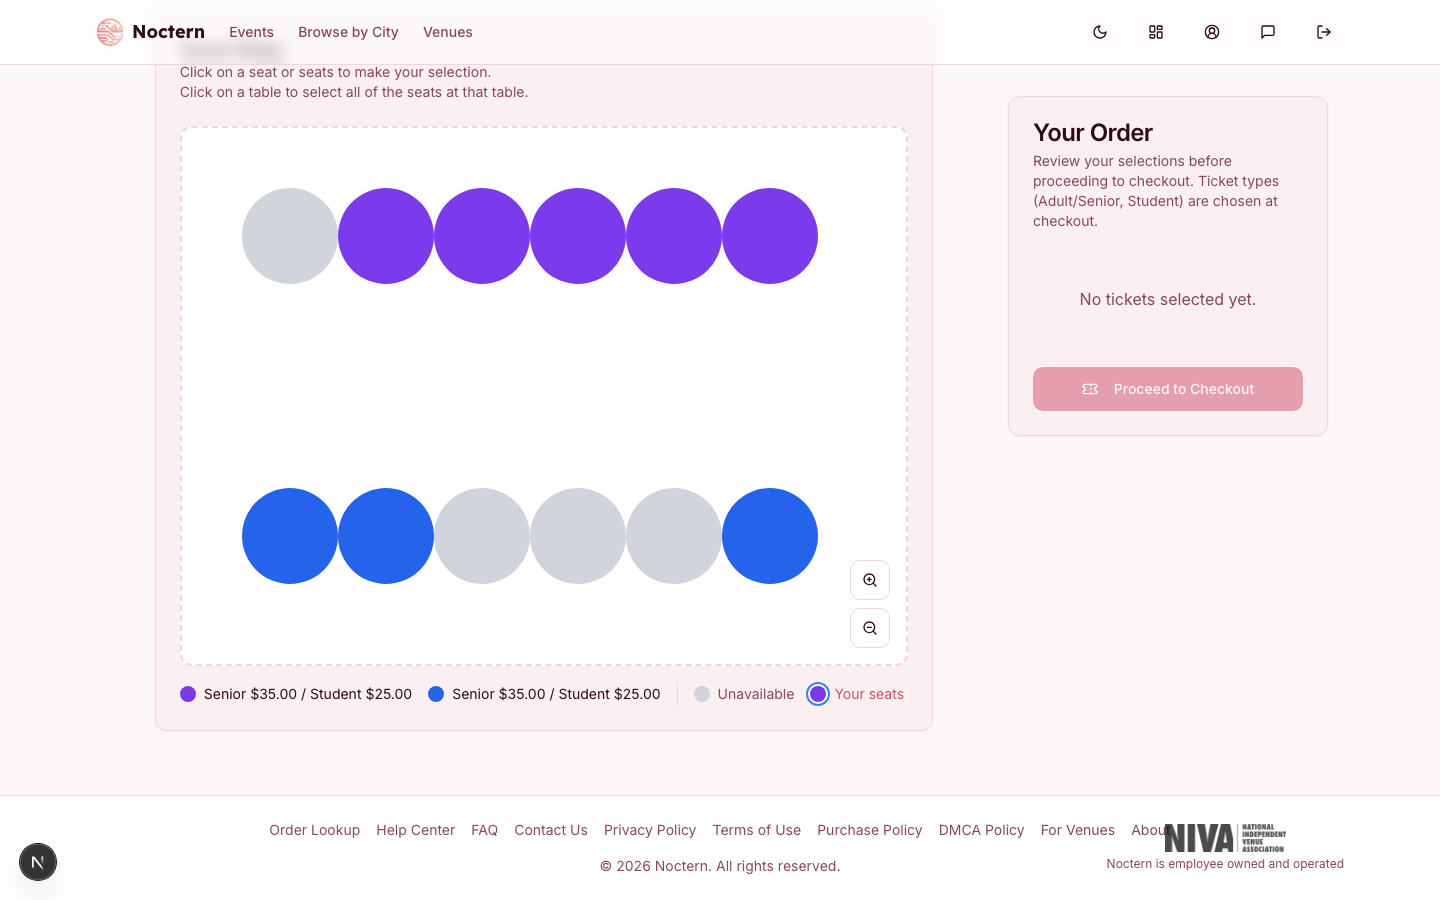The image size is (1440, 900).
Task: Open the Events menu
Action: [251, 32]
